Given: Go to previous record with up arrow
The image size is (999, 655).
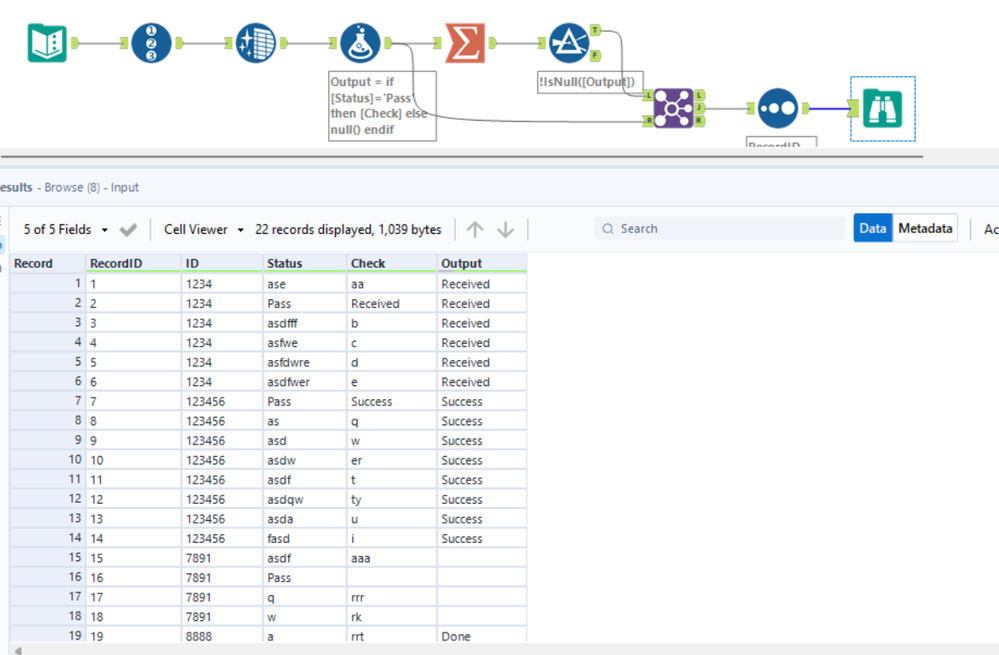Looking at the screenshot, I should [x=475, y=229].
